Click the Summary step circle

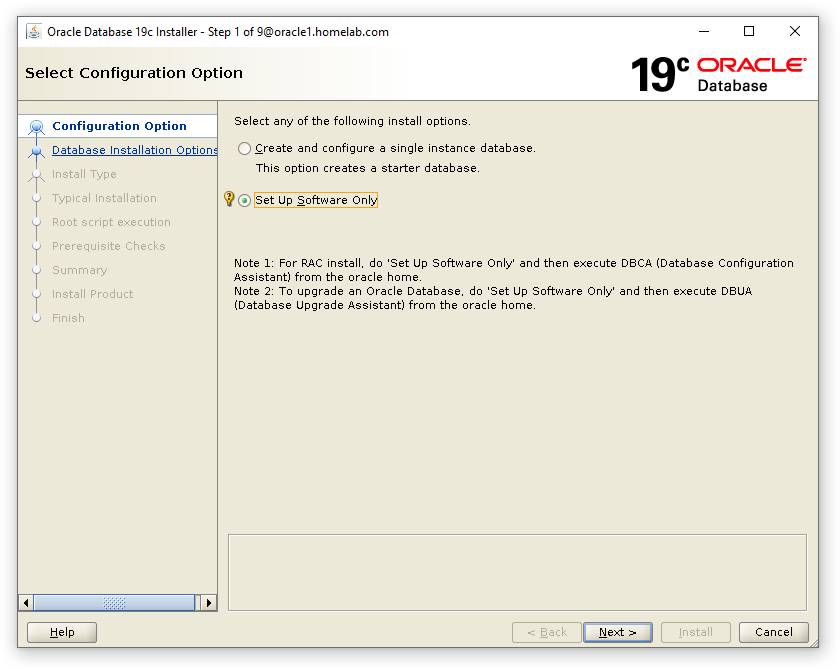(x=36, y=270)
